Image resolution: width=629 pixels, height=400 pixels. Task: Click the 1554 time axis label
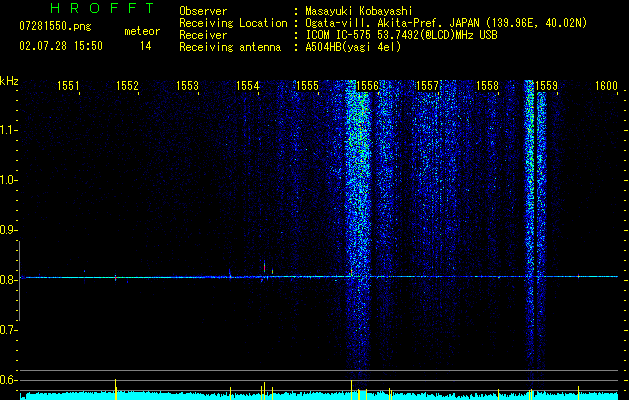click(x=248, y=85)
